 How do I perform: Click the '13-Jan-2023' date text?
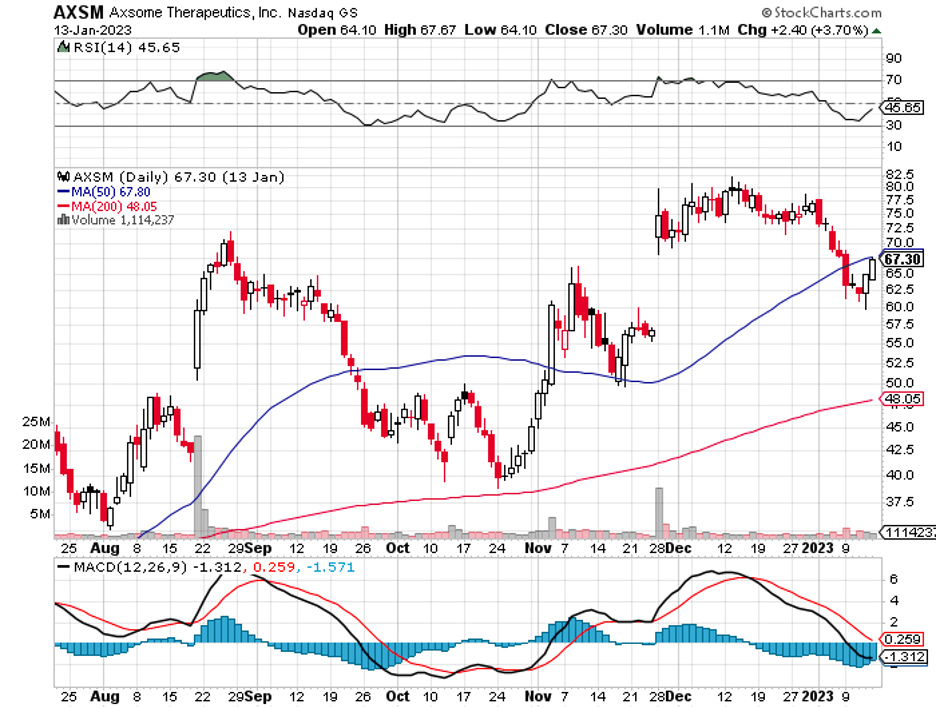tap(93, 30)
